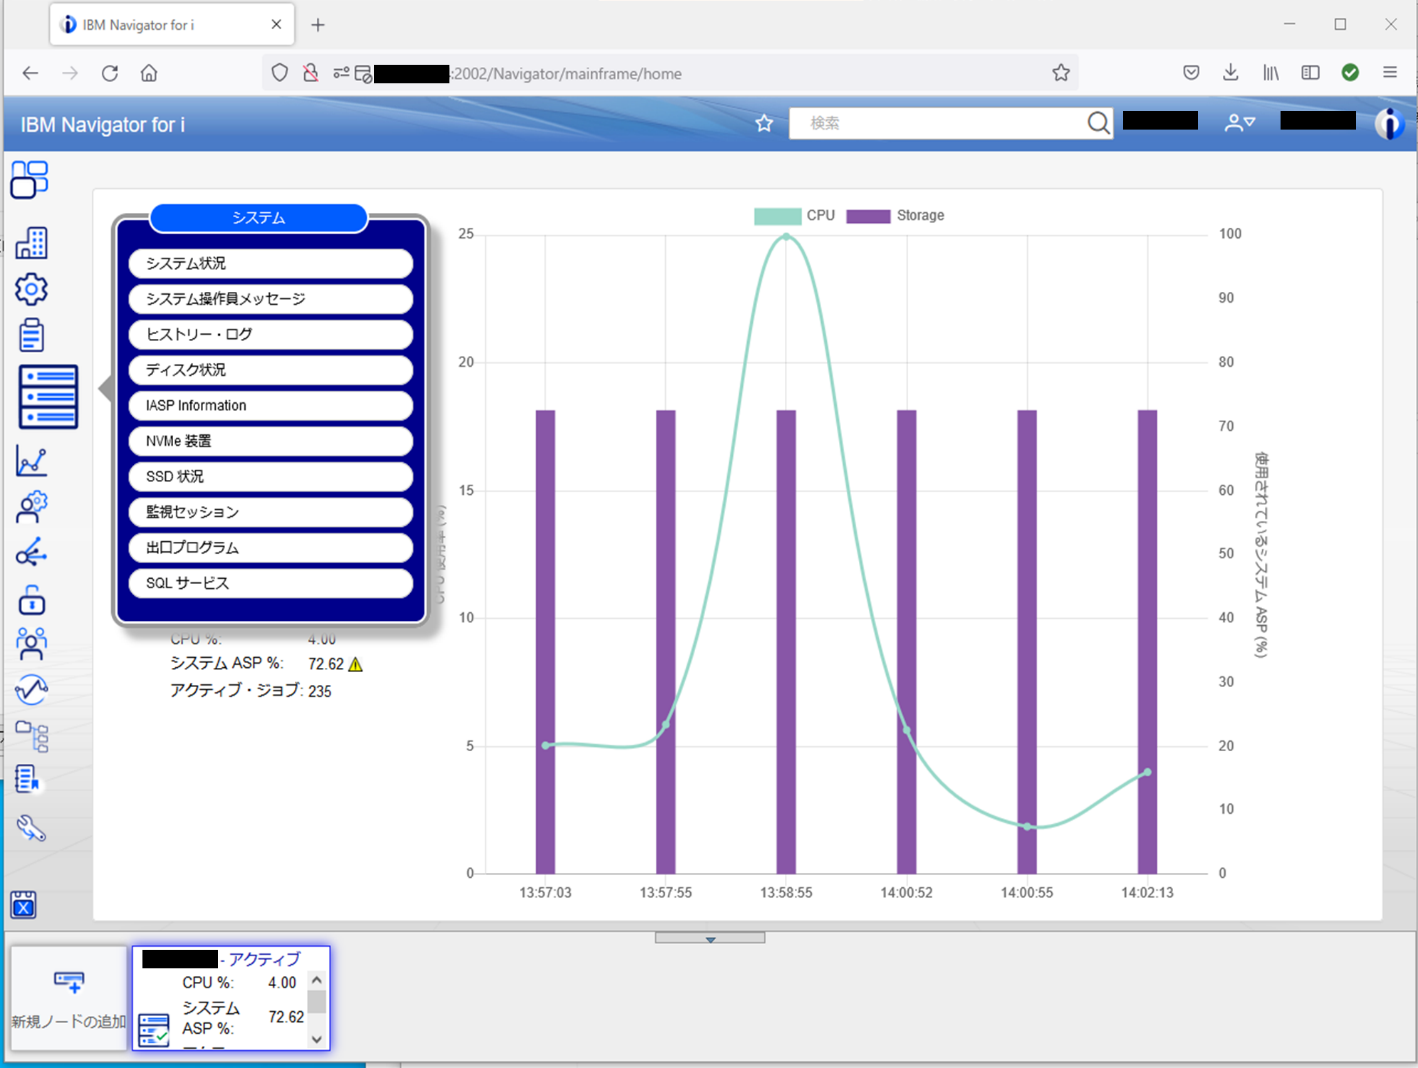Toggle CPU series in chart legend
This screenshot has width=1418, height=1068.
click(794, 216)
